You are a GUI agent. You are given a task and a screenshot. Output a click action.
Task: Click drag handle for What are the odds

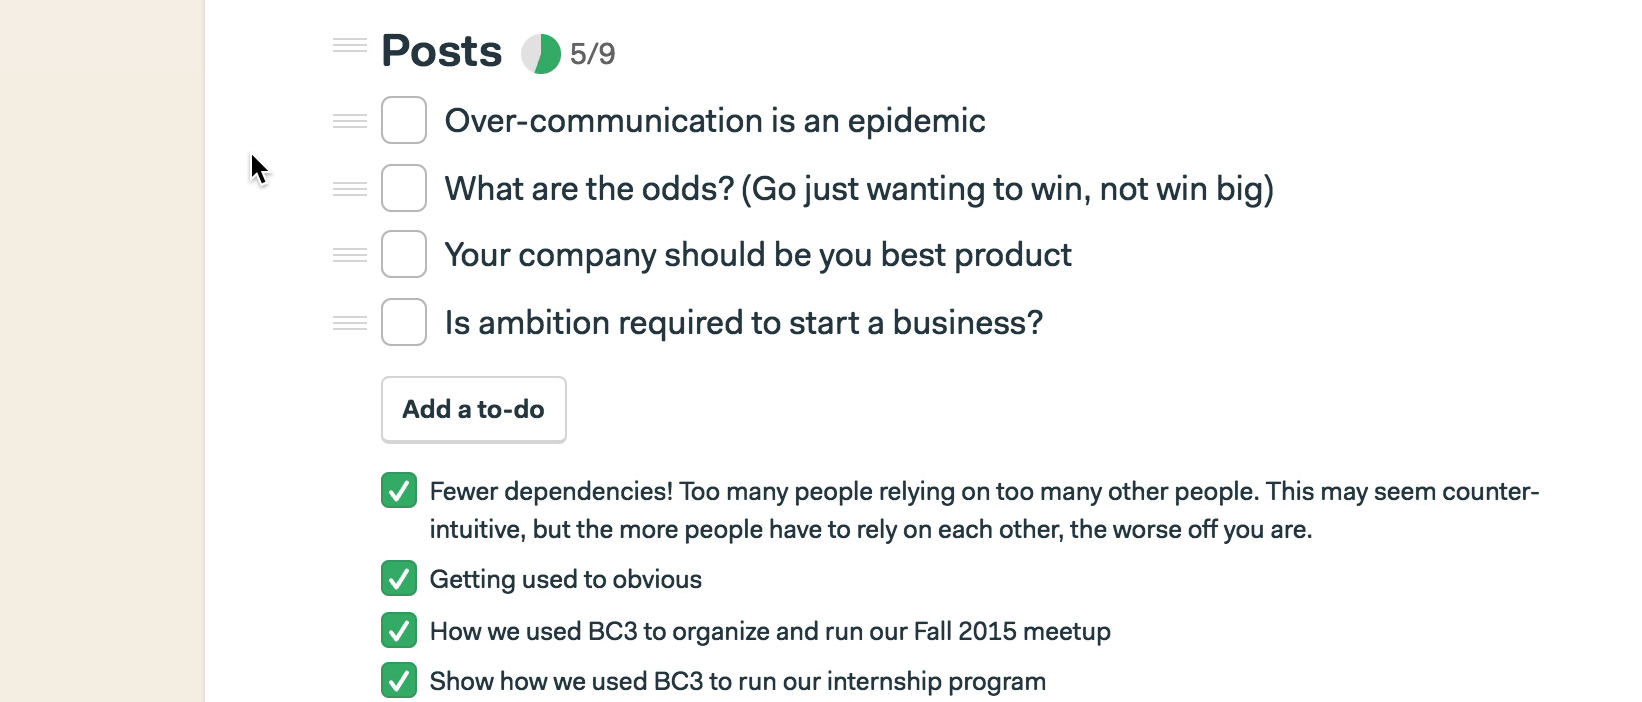(x=350, y=189)
